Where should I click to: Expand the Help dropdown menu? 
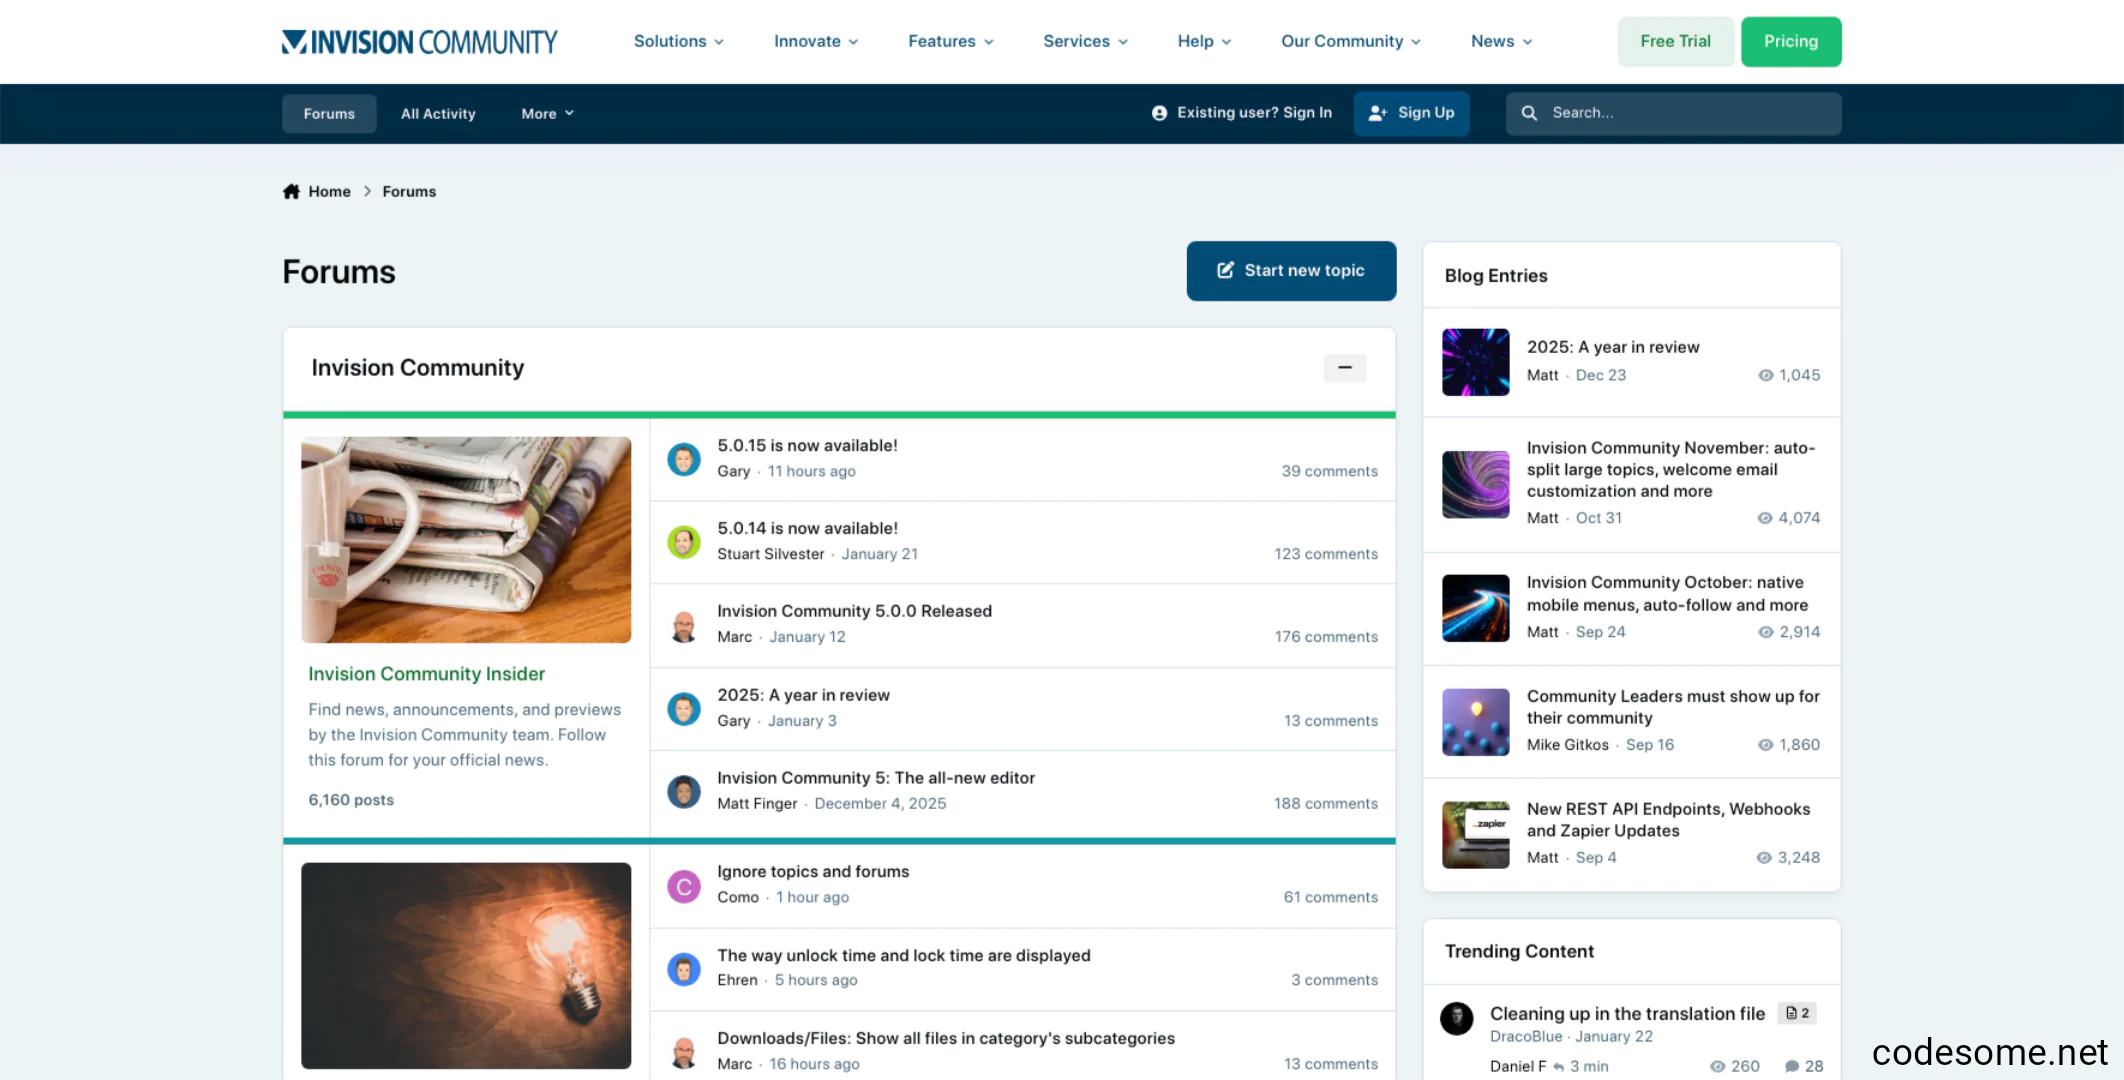coord(1204,41)
